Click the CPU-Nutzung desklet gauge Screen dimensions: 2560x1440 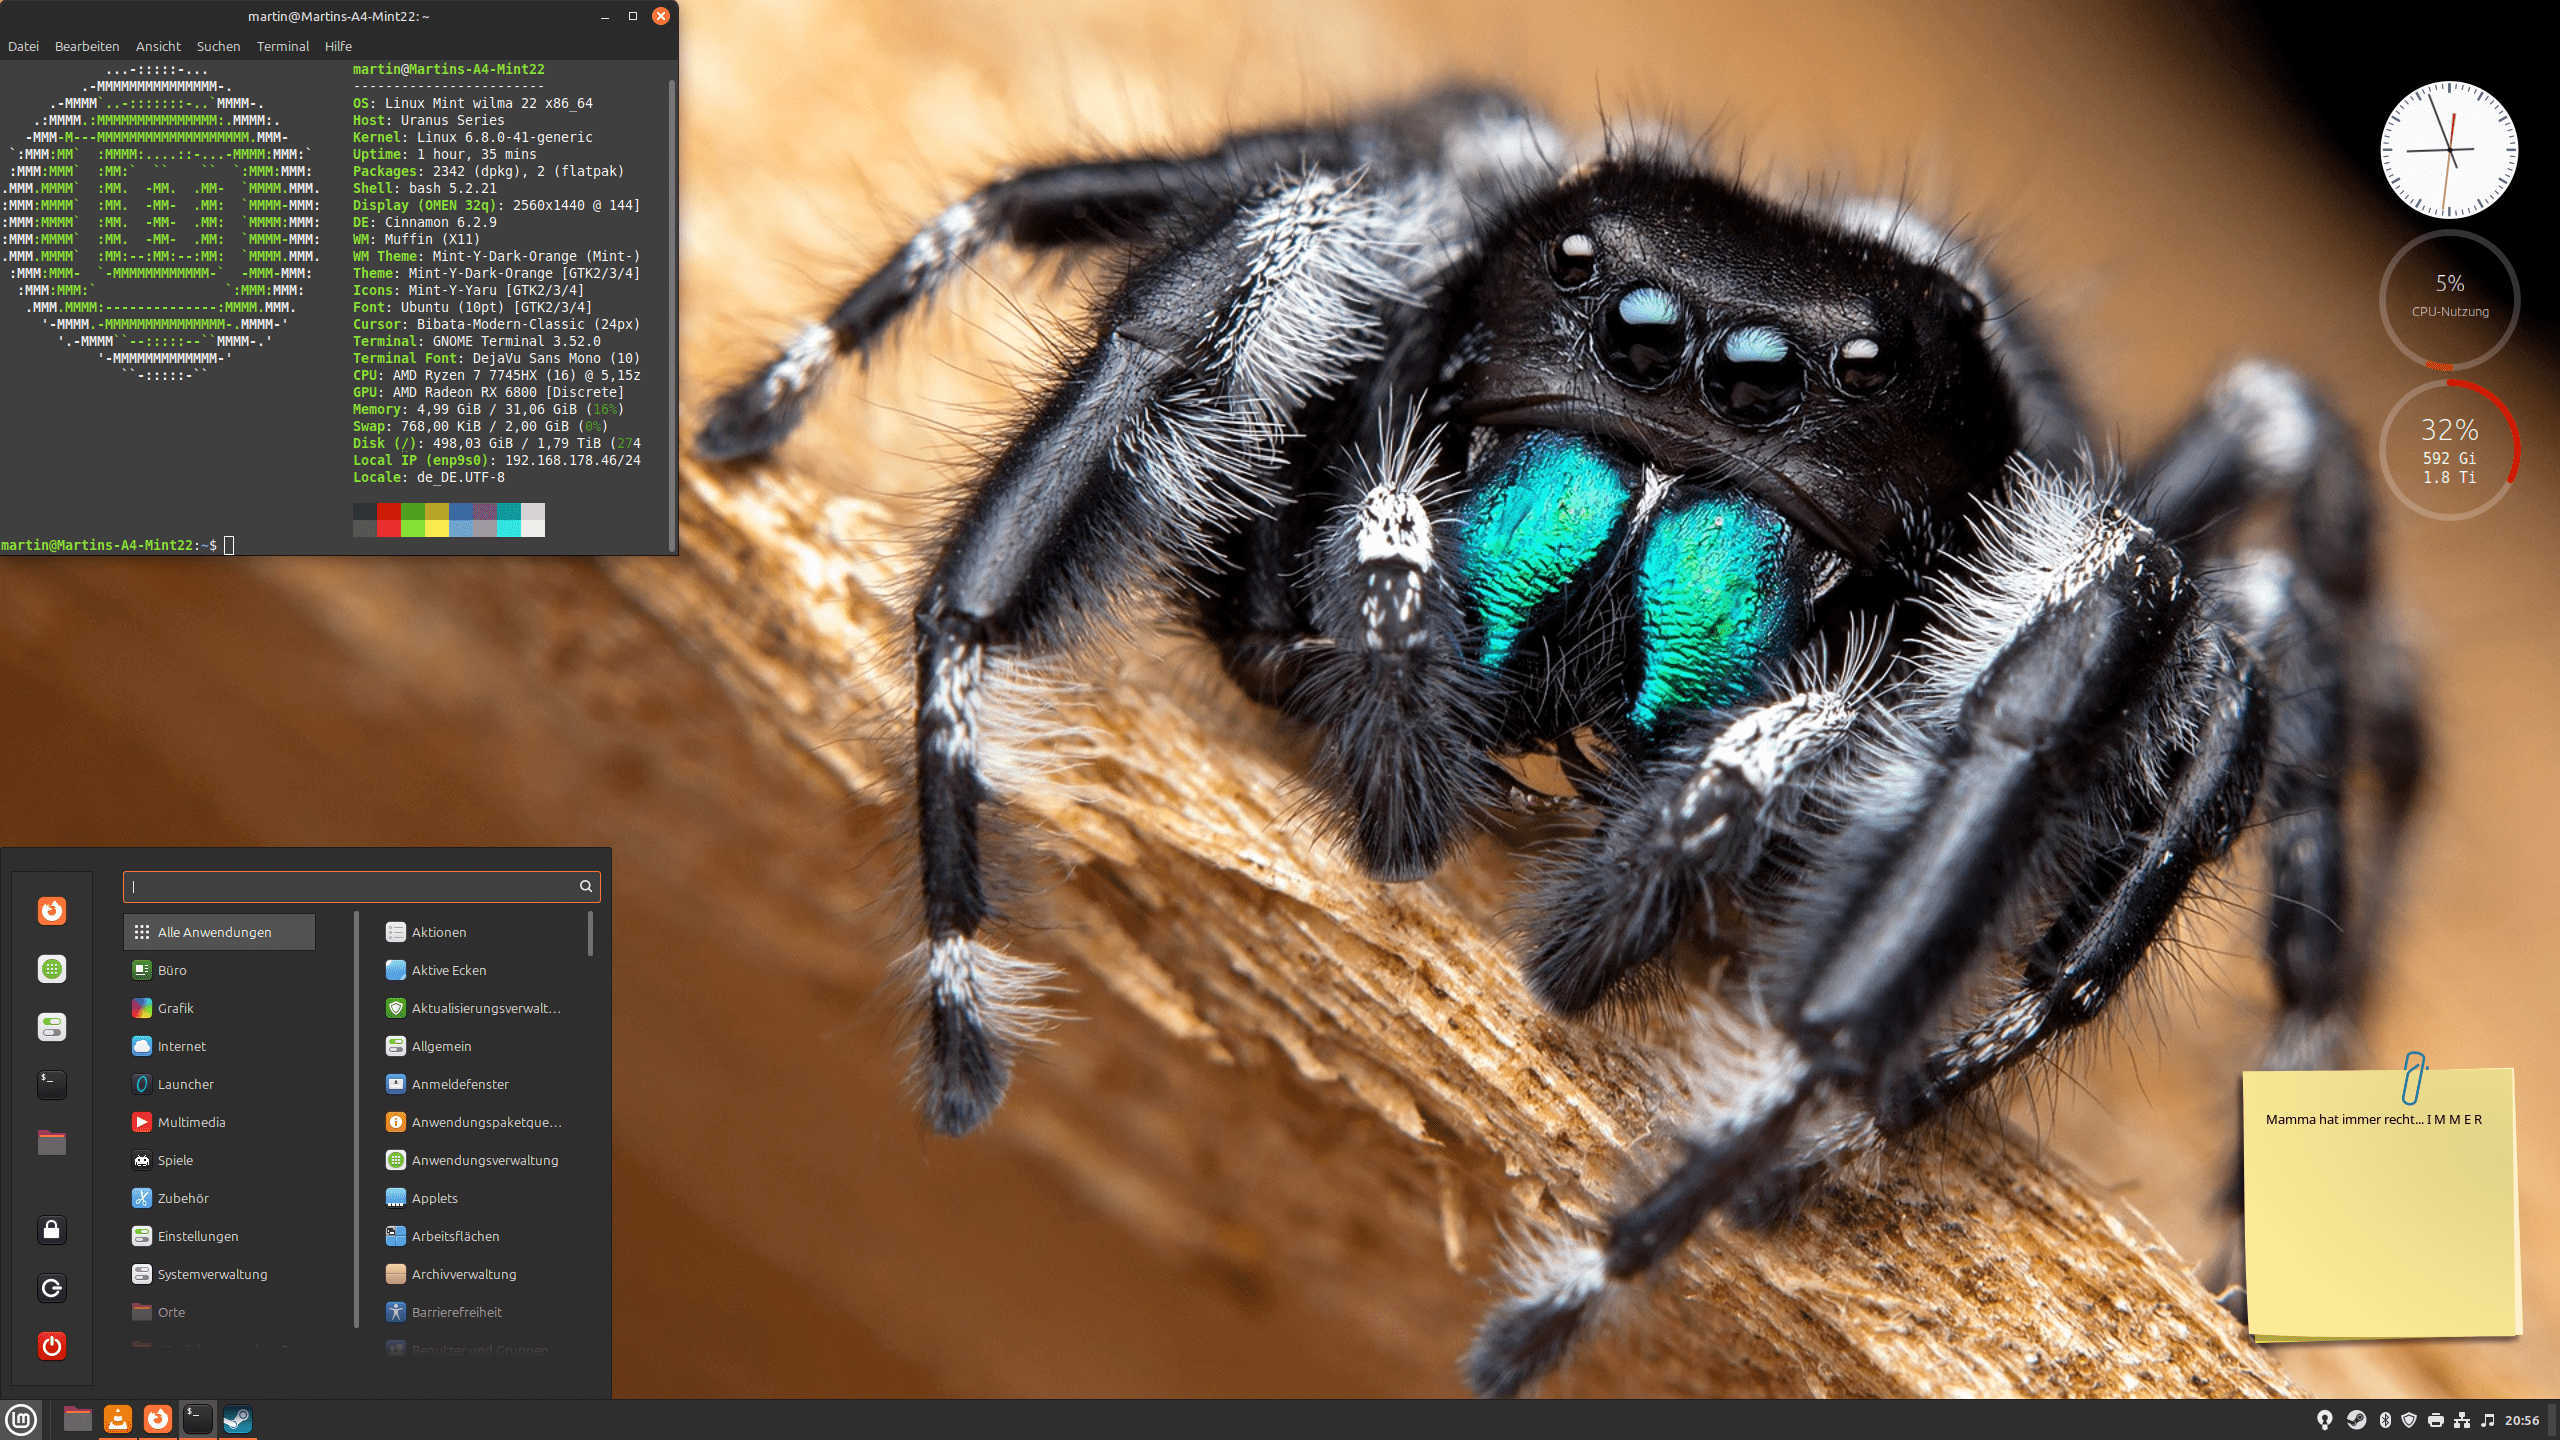tap(2449, 299)
